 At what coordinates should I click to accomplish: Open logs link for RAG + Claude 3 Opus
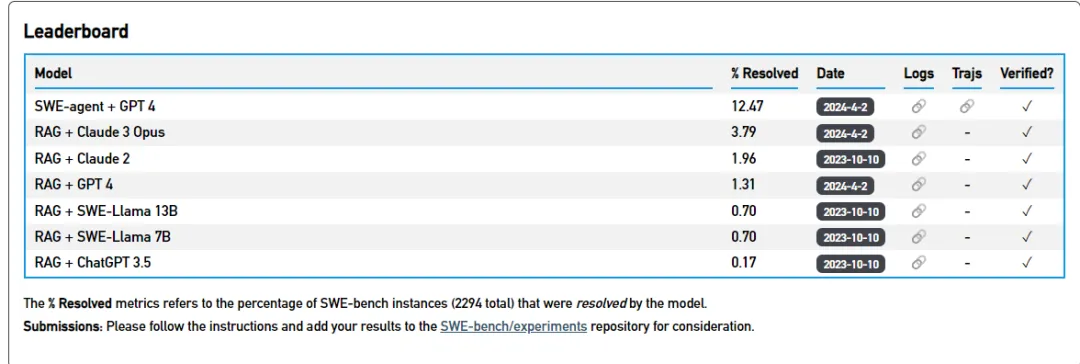tap(918, 132)
